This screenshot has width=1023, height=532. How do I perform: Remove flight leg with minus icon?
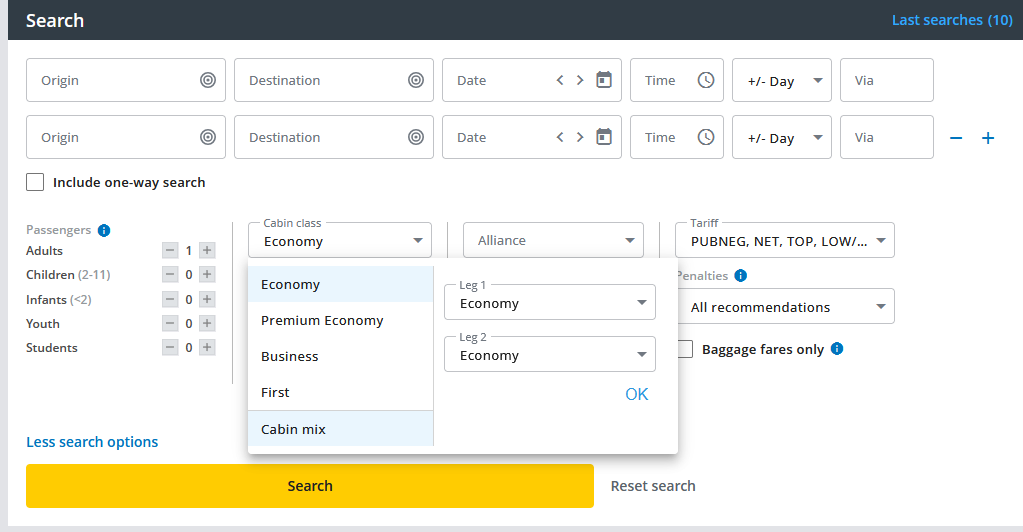(x=956, y=138)
